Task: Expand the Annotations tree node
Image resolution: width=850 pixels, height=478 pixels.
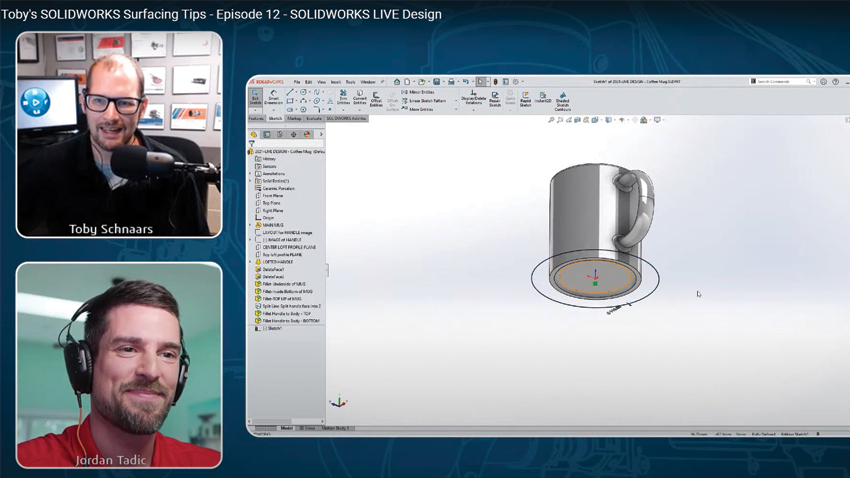Action: (x=250, y=174)
